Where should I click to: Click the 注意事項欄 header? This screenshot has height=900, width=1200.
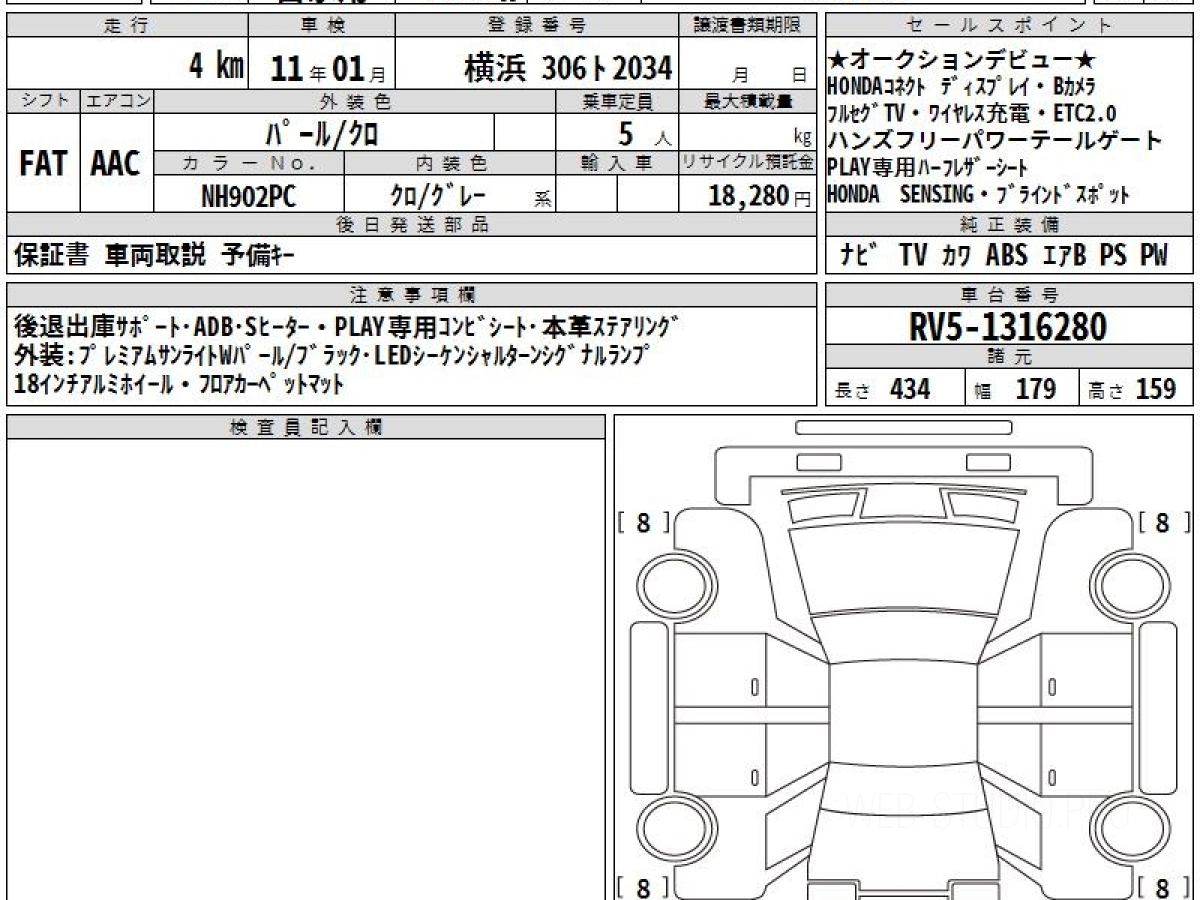pos(414,294)
